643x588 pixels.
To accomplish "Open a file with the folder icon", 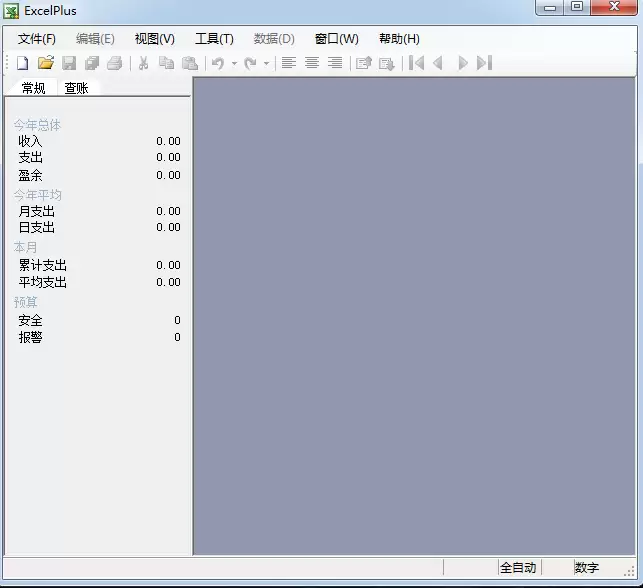I will (46, 63).
